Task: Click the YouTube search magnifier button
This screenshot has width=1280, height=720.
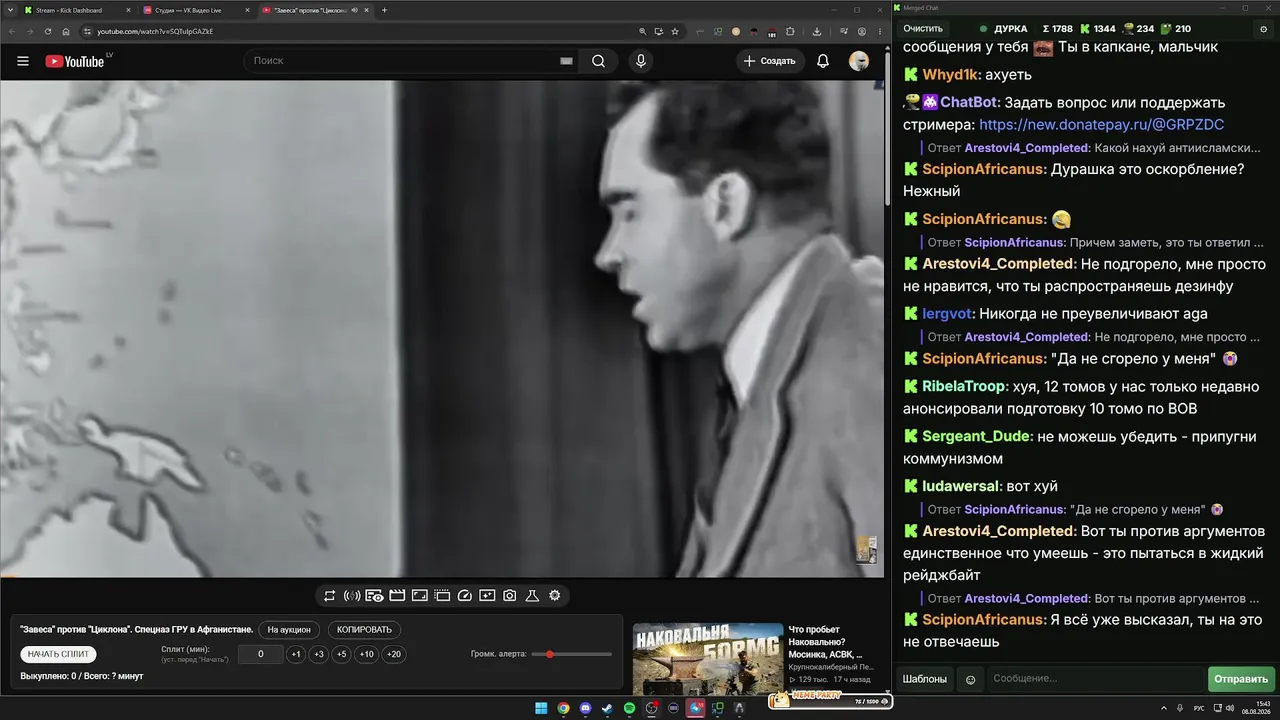Action: (598, 61)
